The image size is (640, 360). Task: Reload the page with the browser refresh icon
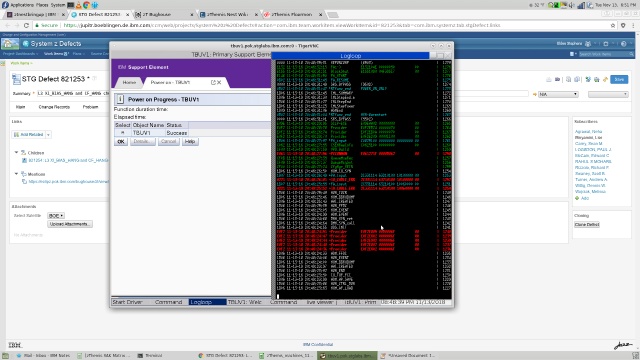pos(26,25)
